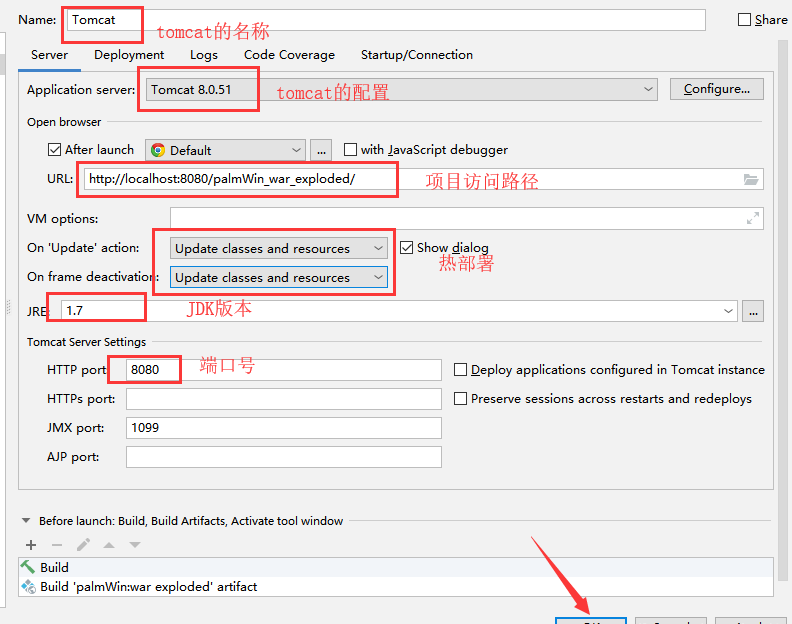Open On frame deactivation dropdown
Image resolution: width=792 pixels, height=624 pixels.
(279, 277)
